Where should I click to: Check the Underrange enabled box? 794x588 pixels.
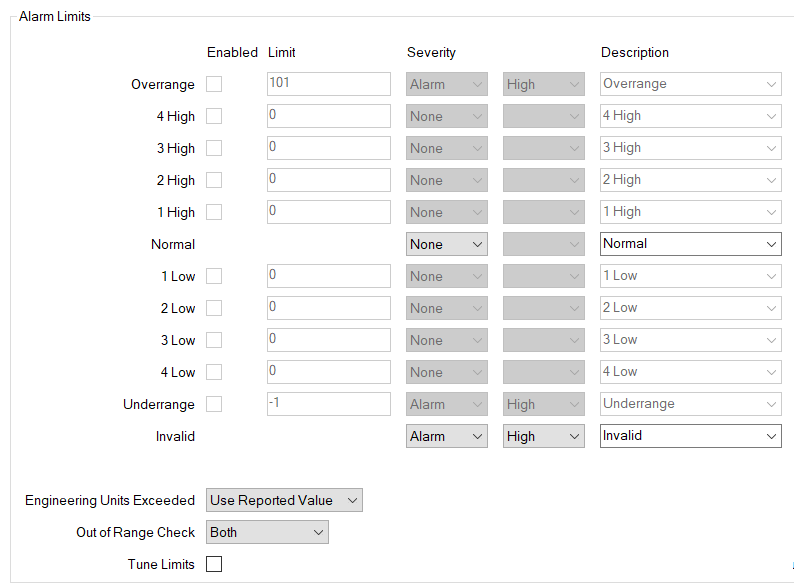[214, 404]
